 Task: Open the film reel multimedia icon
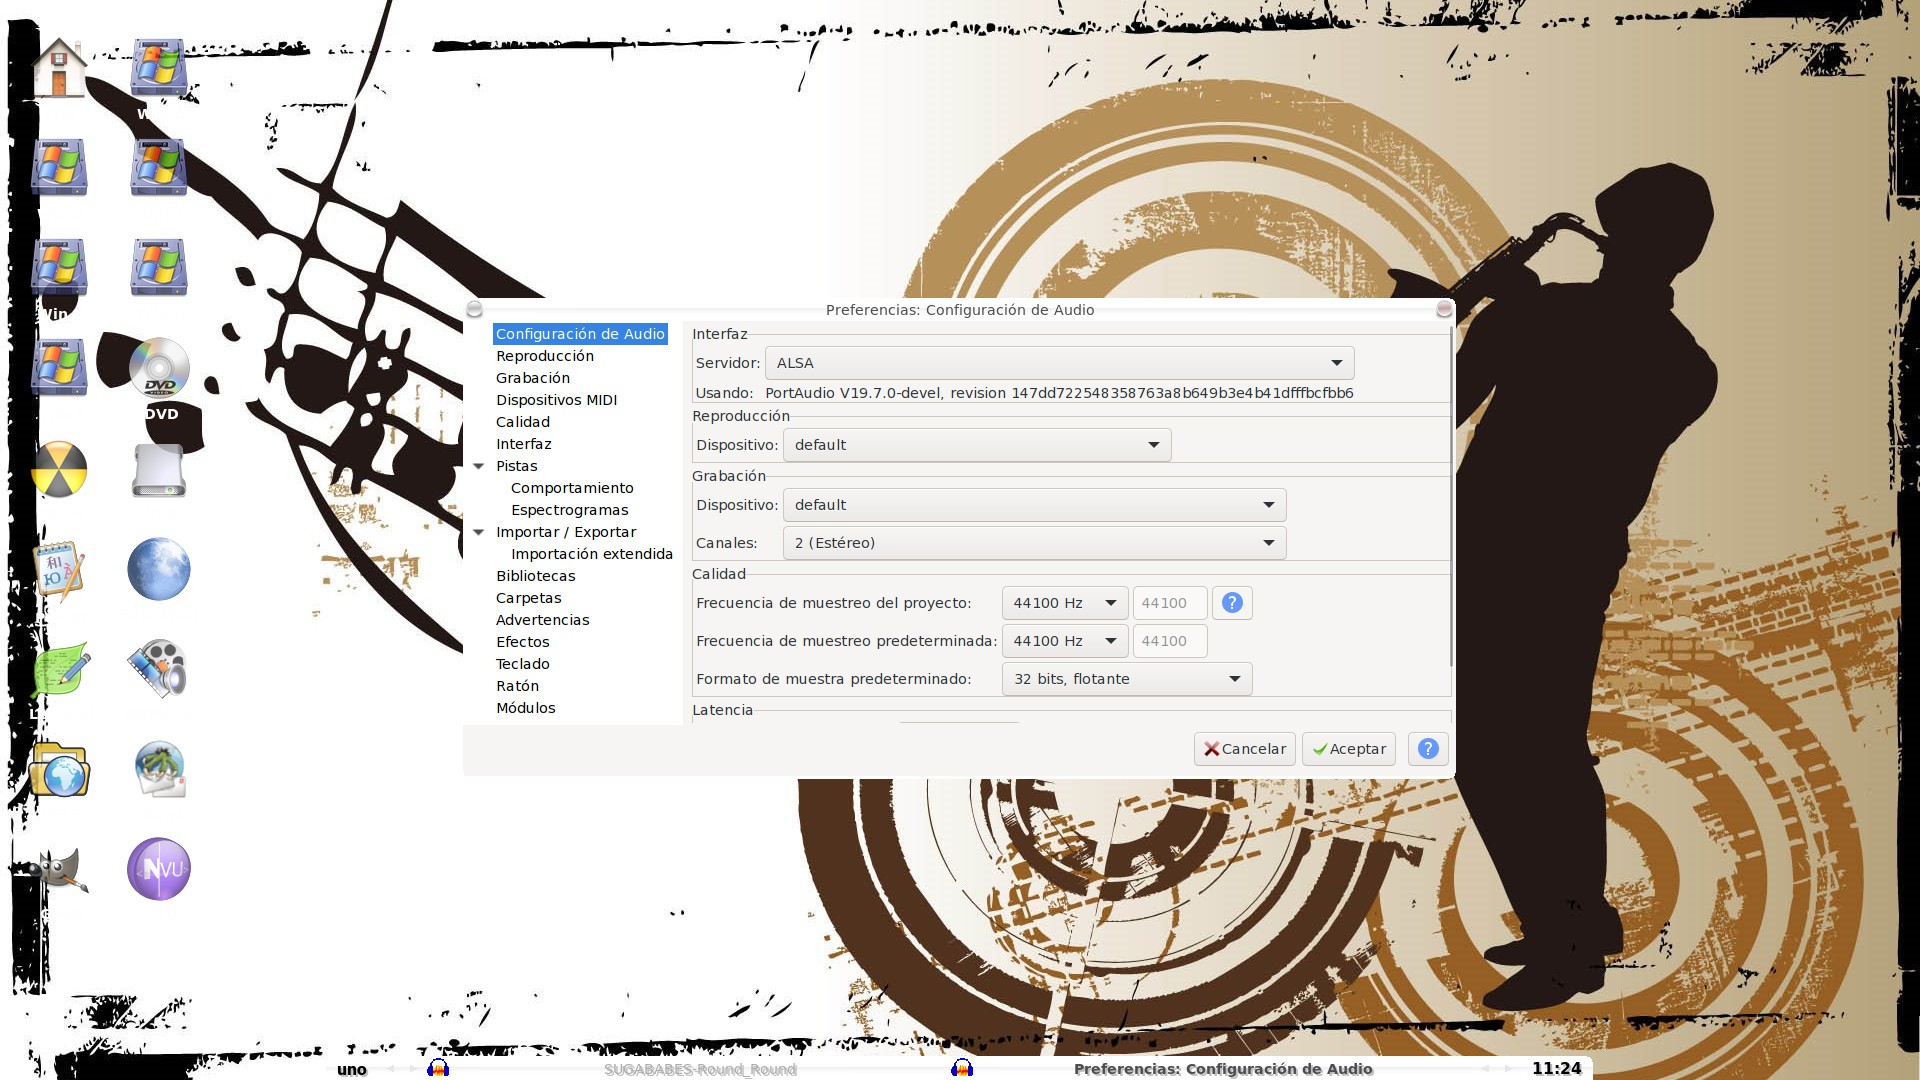pyautogui.click(x=159, y=669)
